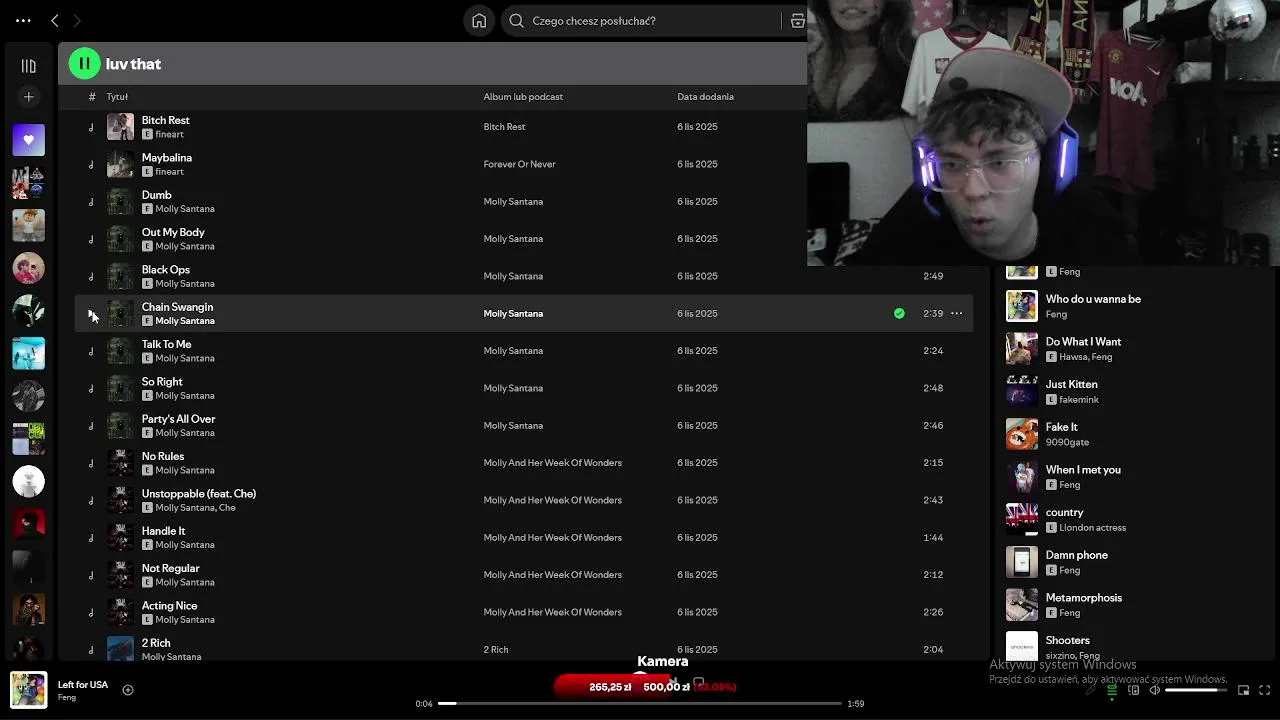The image size is (1280, 720).
Task: Open the Liked Songs heart playlist
Action: pos(28,140)
